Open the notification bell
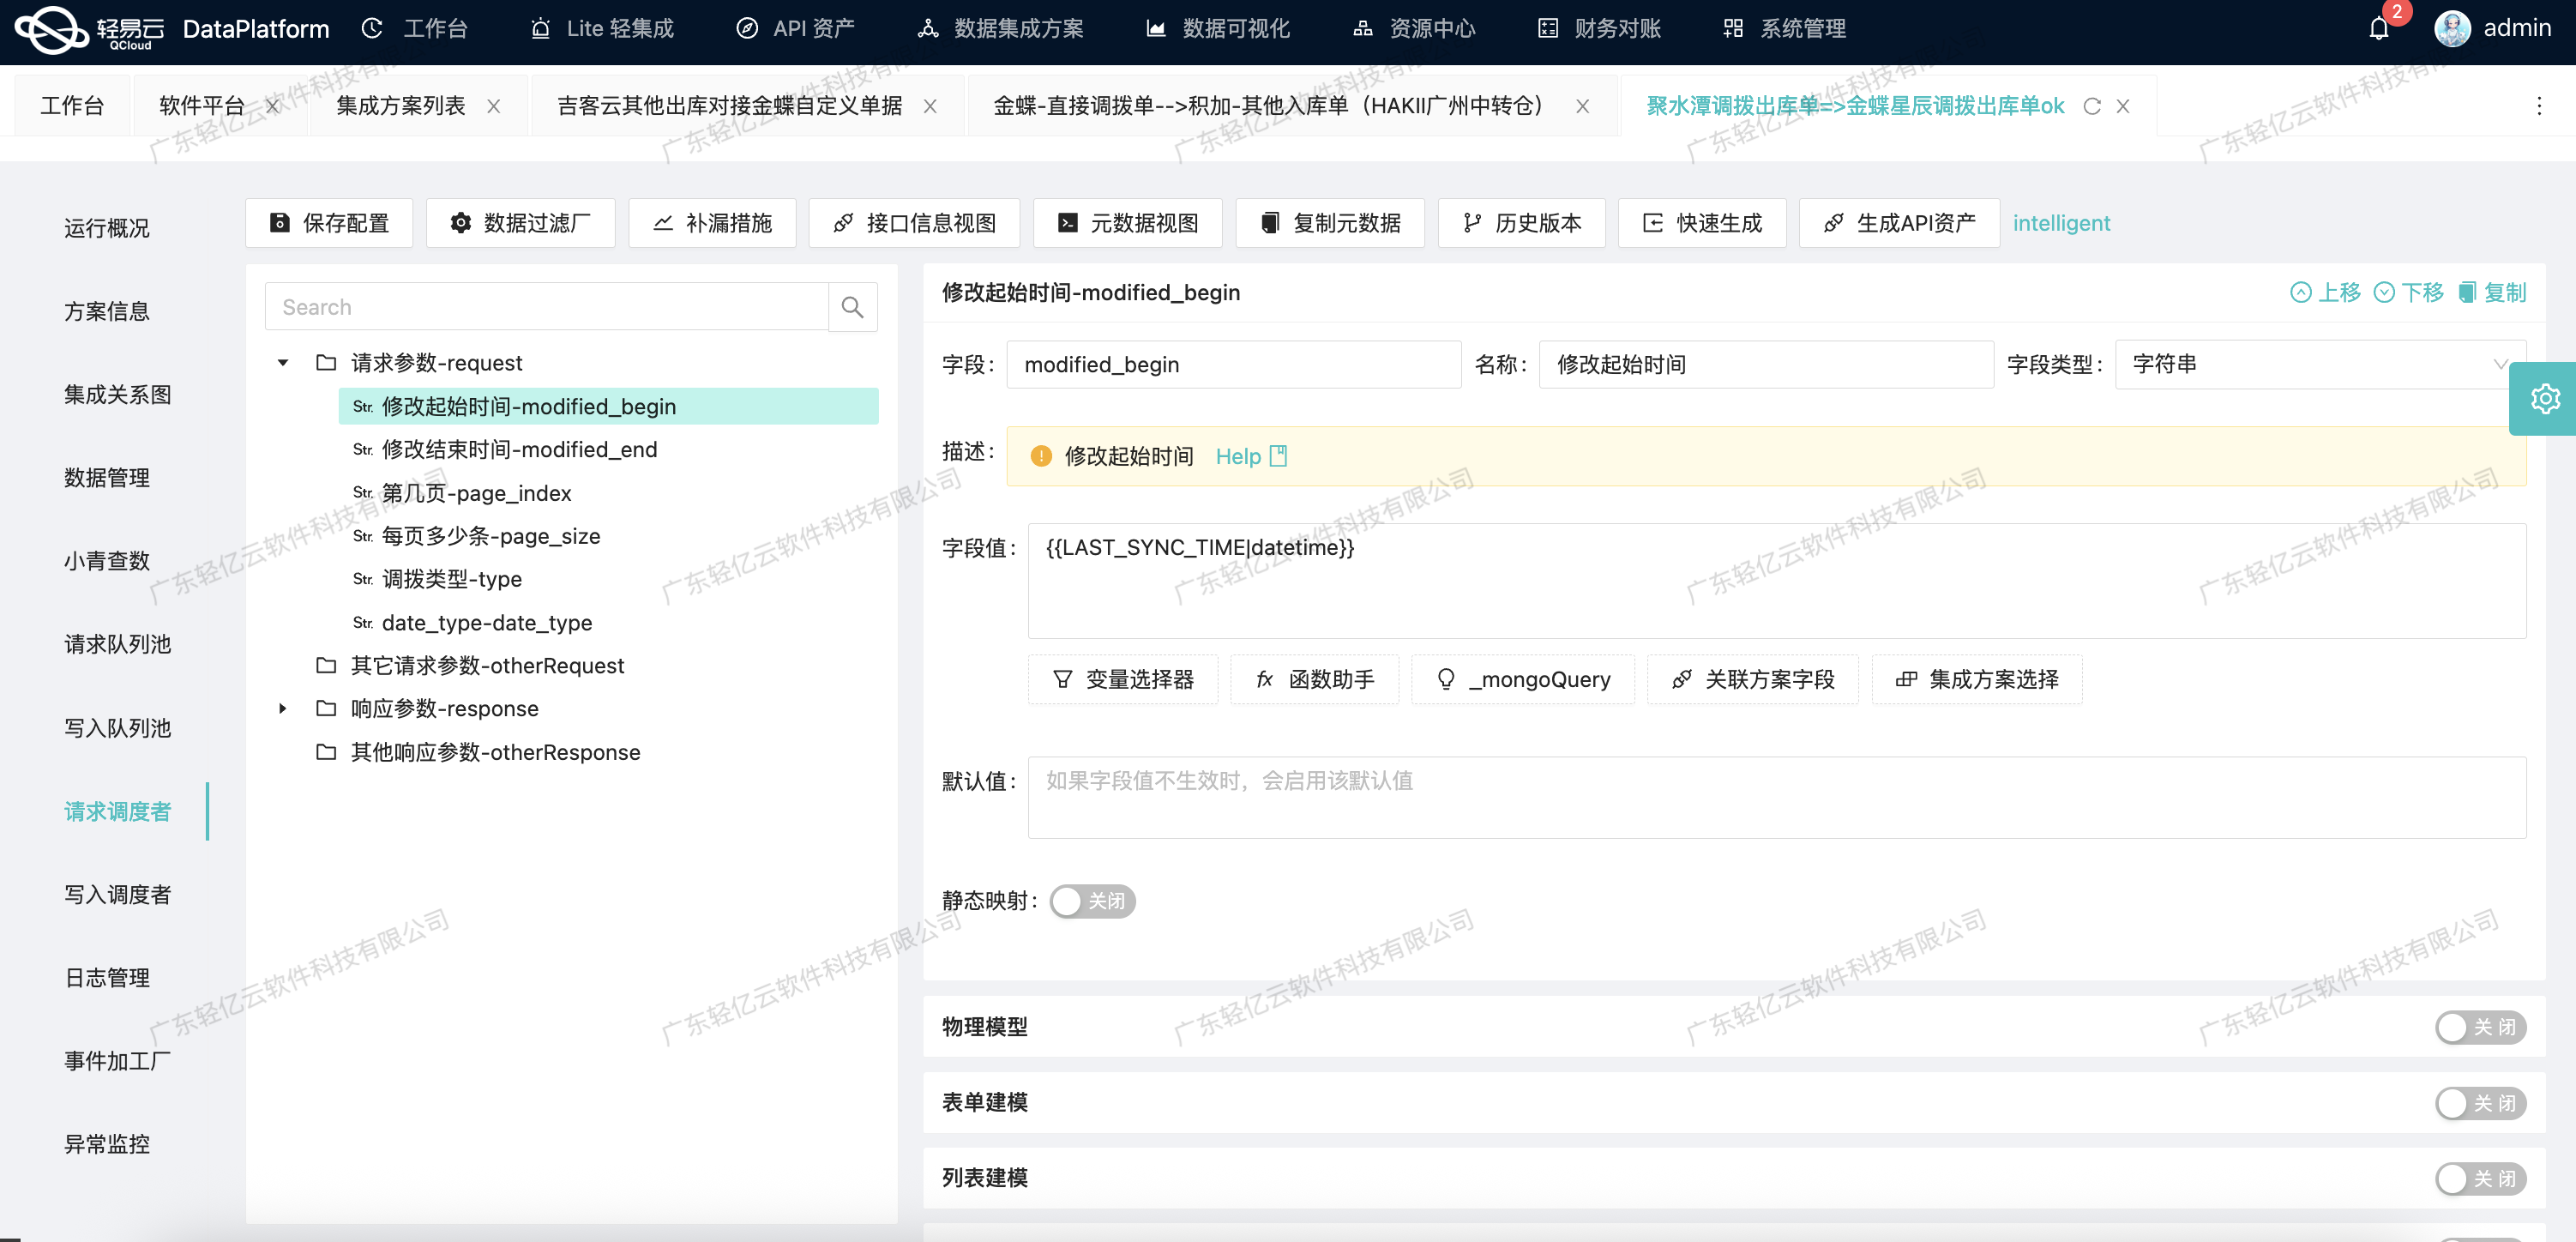2576x1242 pixels. [2379, 28]
